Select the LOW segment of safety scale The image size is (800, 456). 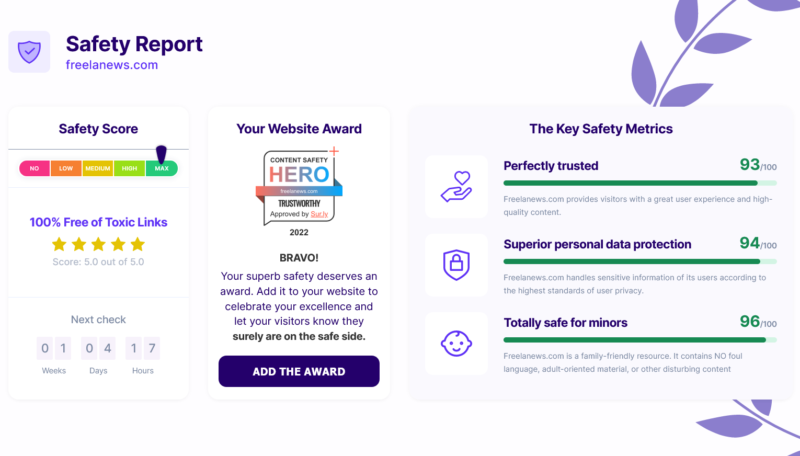coord(66,169)
